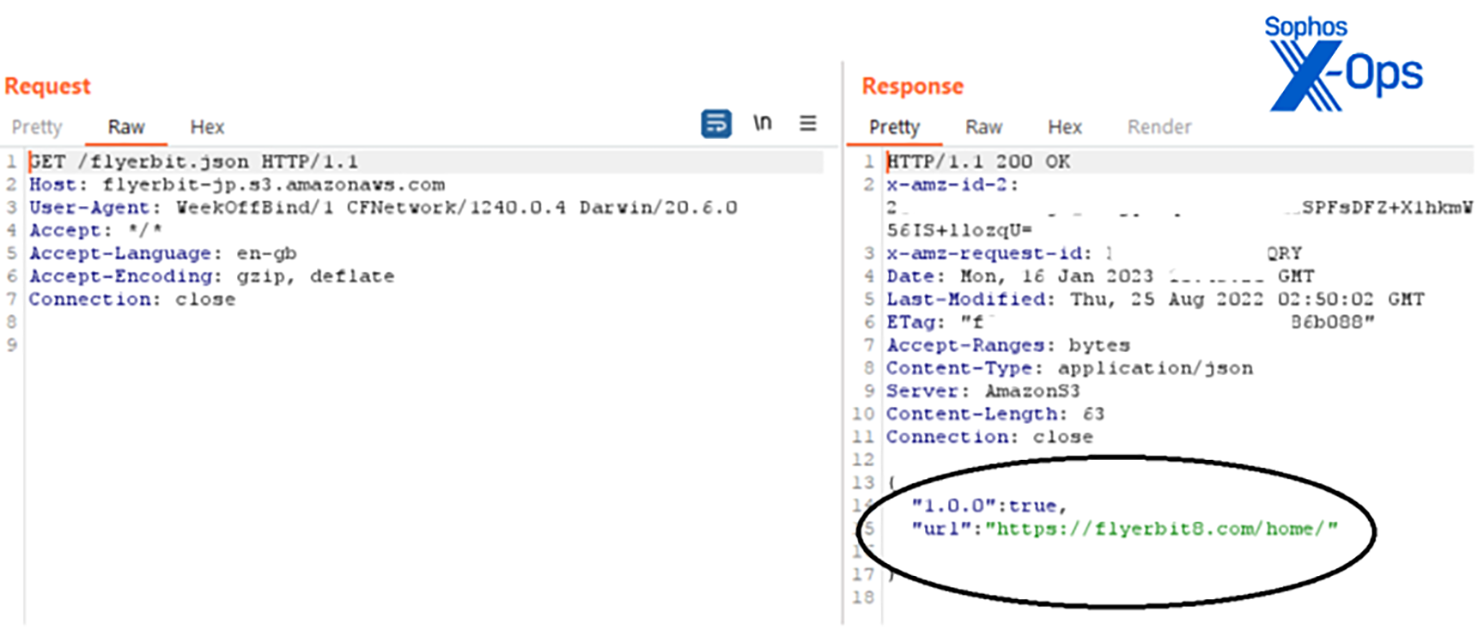Click the x-amz-request-id header line

(x=1094, y=253)
